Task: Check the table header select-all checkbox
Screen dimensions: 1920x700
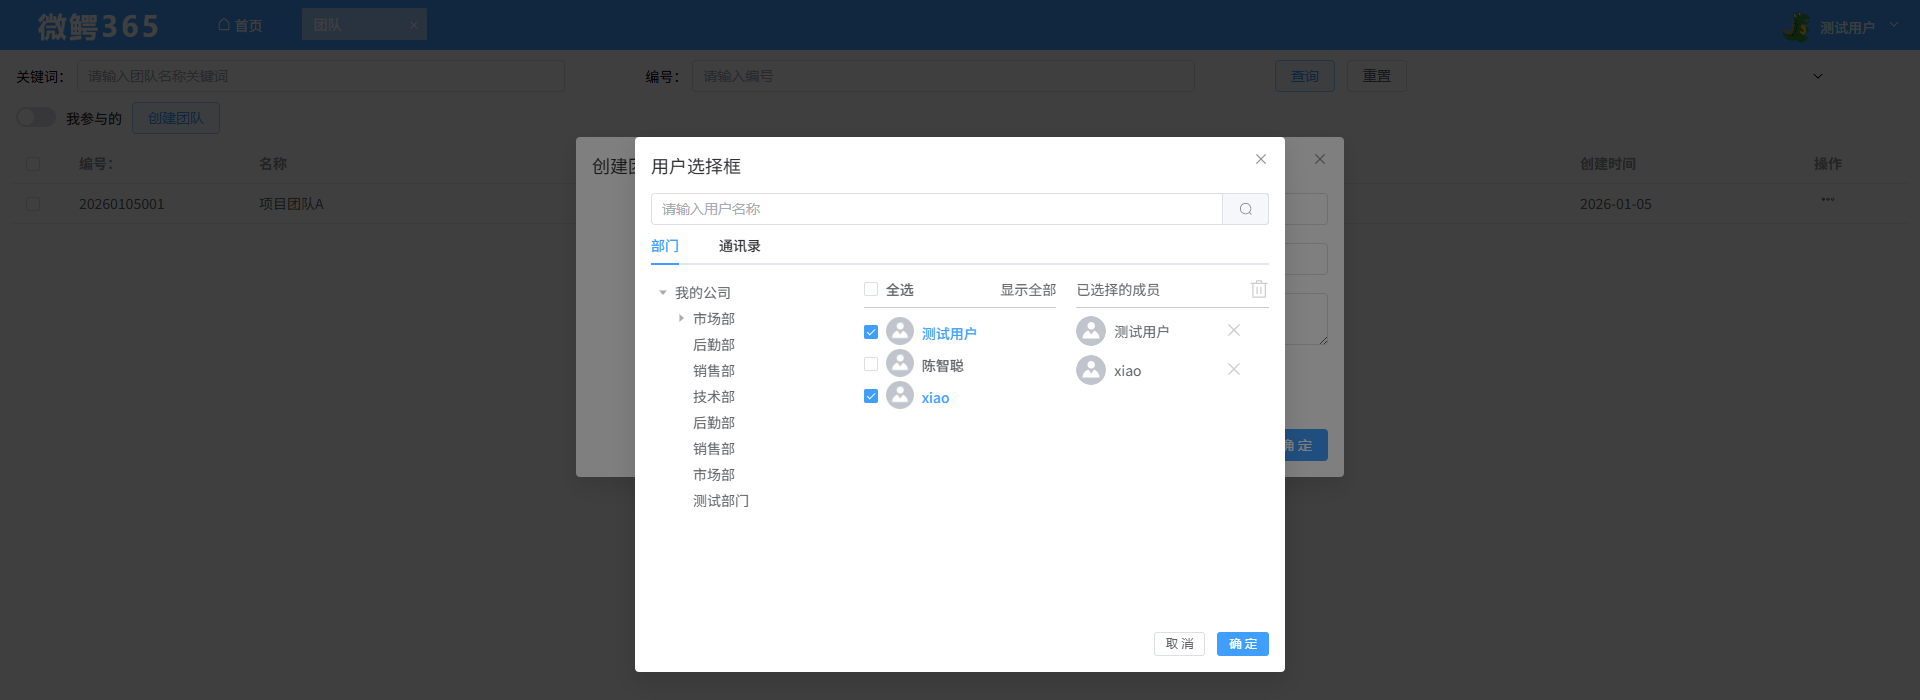Action: point(33,163)
